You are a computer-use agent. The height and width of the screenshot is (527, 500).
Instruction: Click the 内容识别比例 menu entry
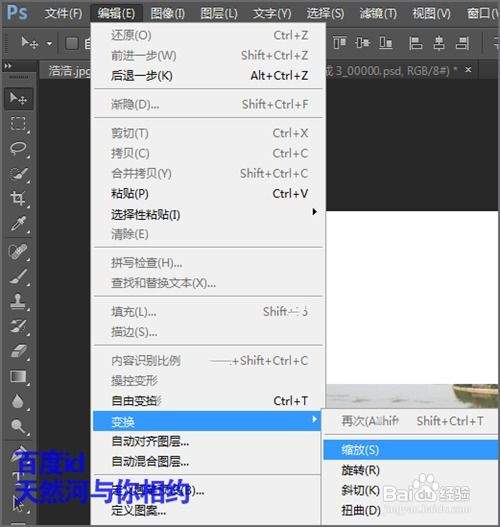tap(208, 361)
